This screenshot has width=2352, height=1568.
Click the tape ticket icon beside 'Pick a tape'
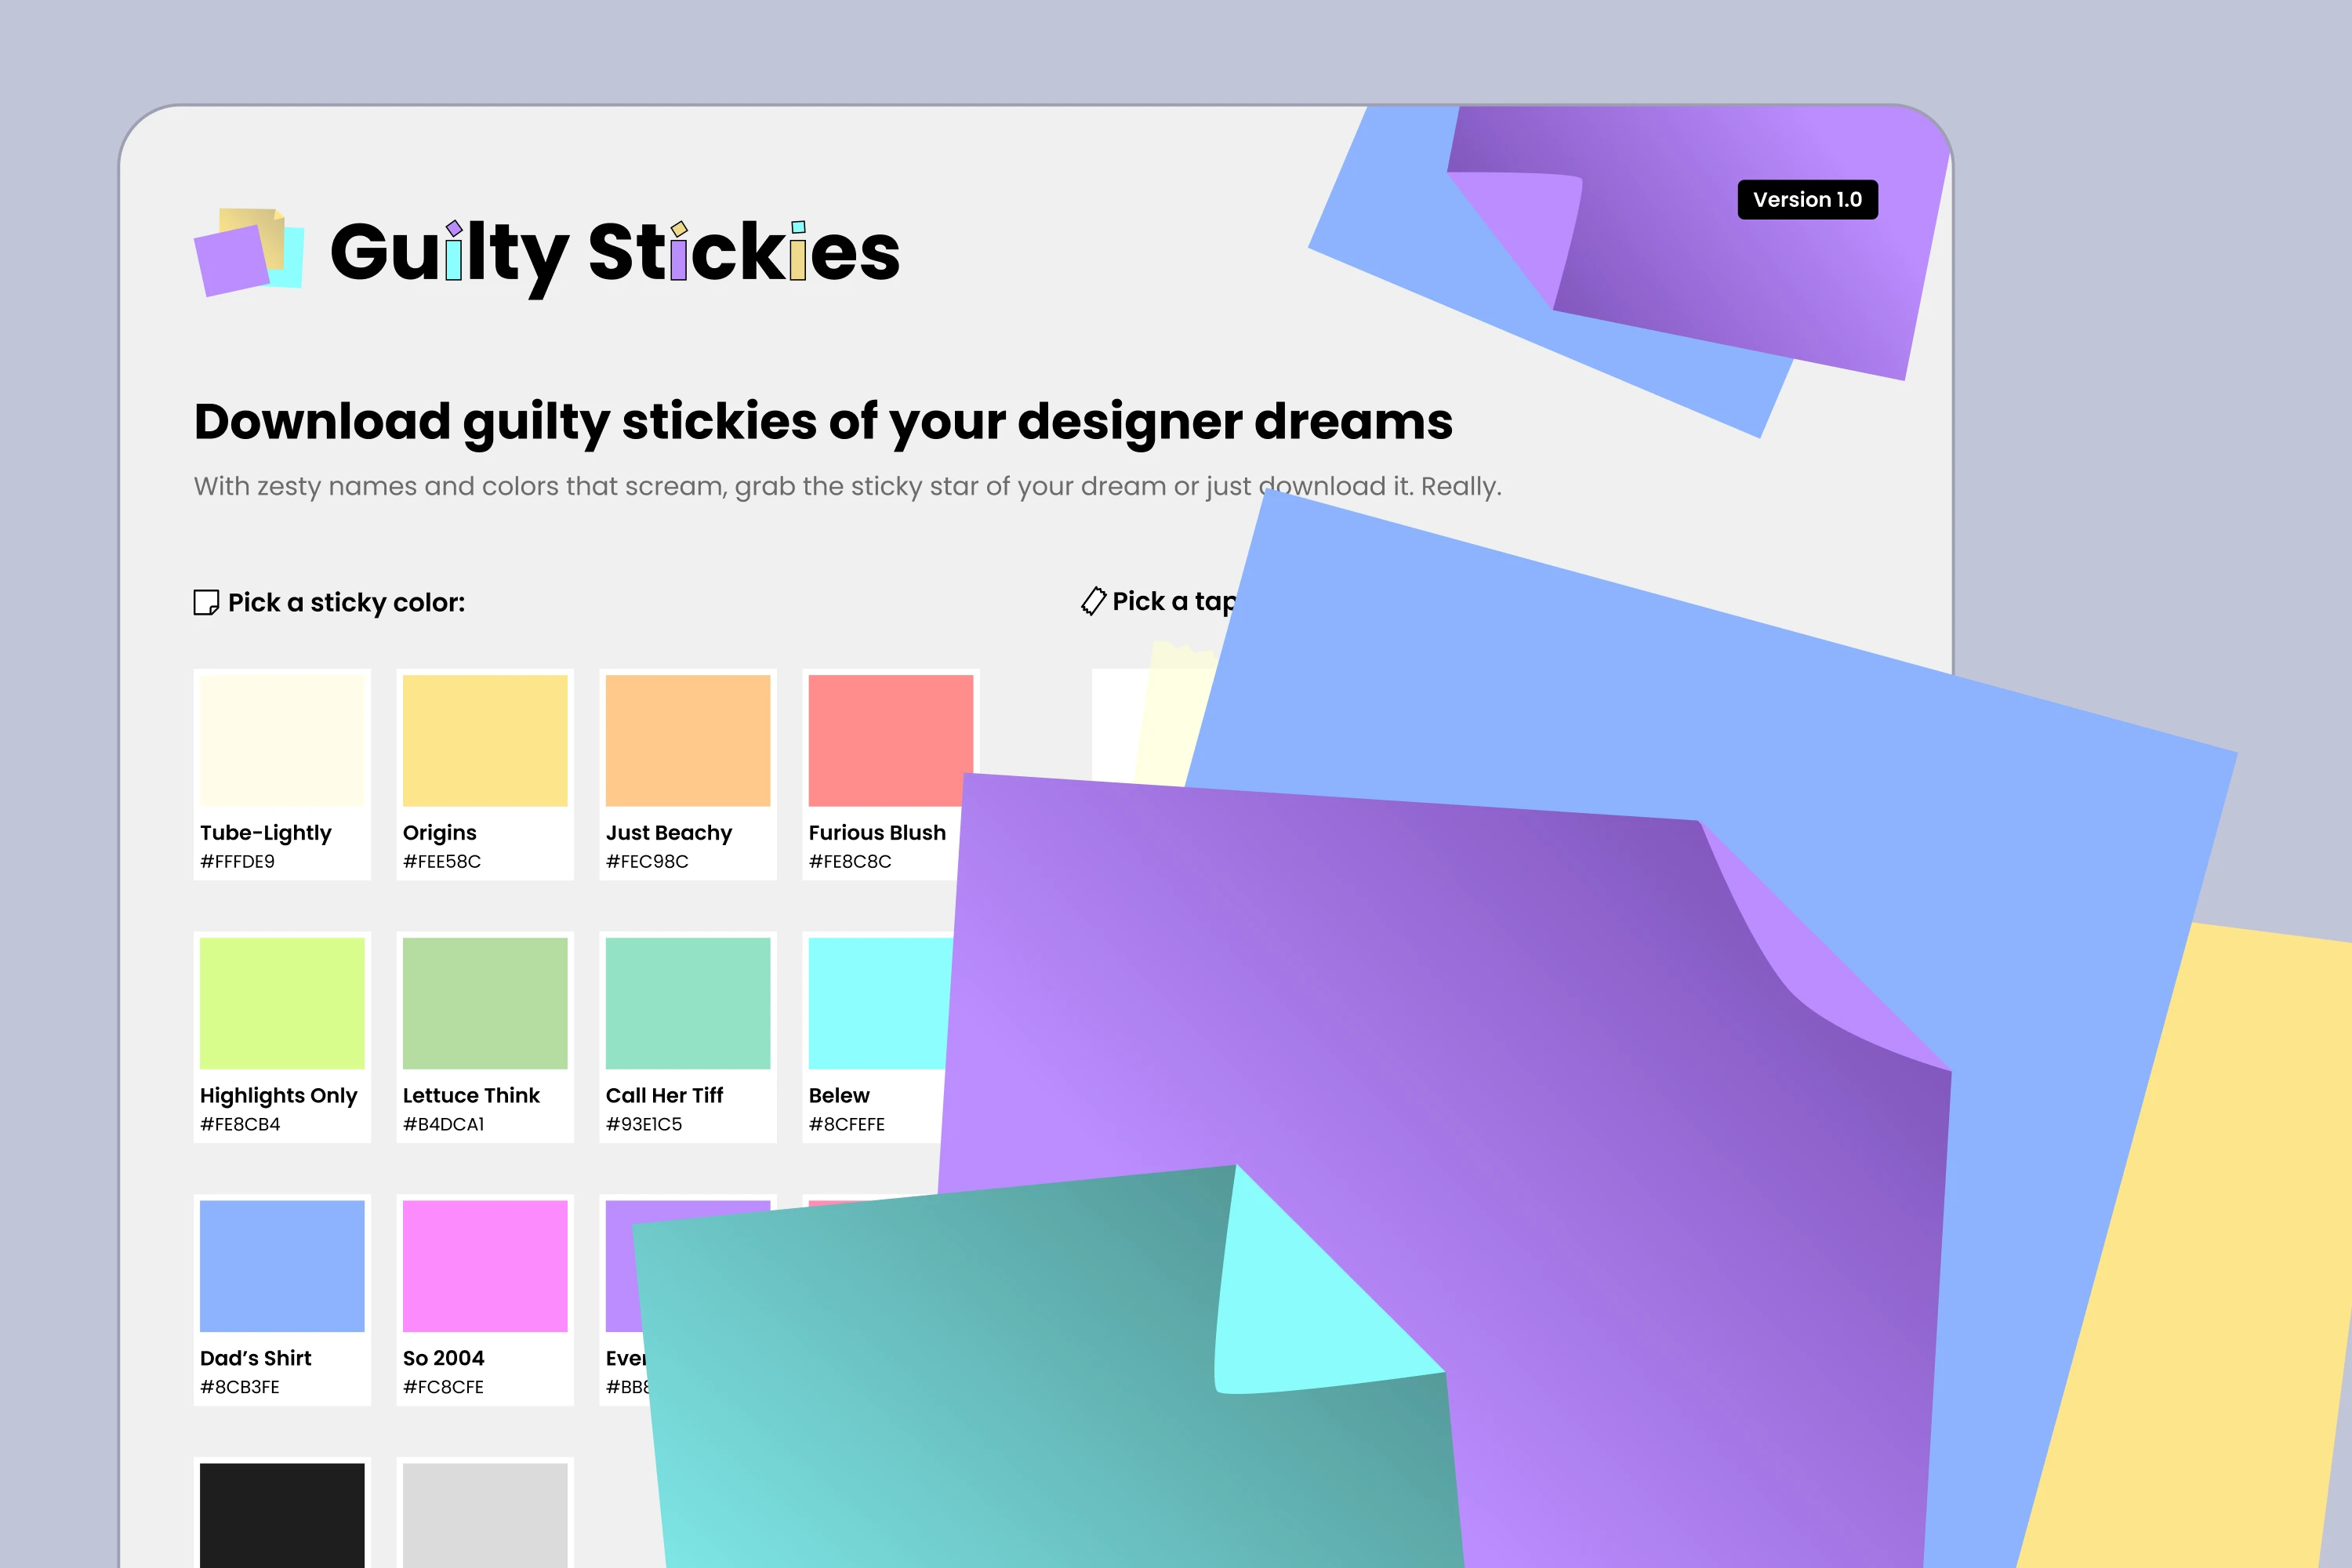click(x=1093, y=601)
